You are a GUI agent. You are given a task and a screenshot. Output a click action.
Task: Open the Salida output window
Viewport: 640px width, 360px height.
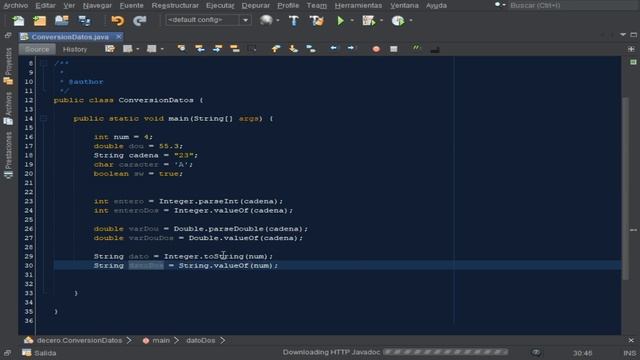40,353
